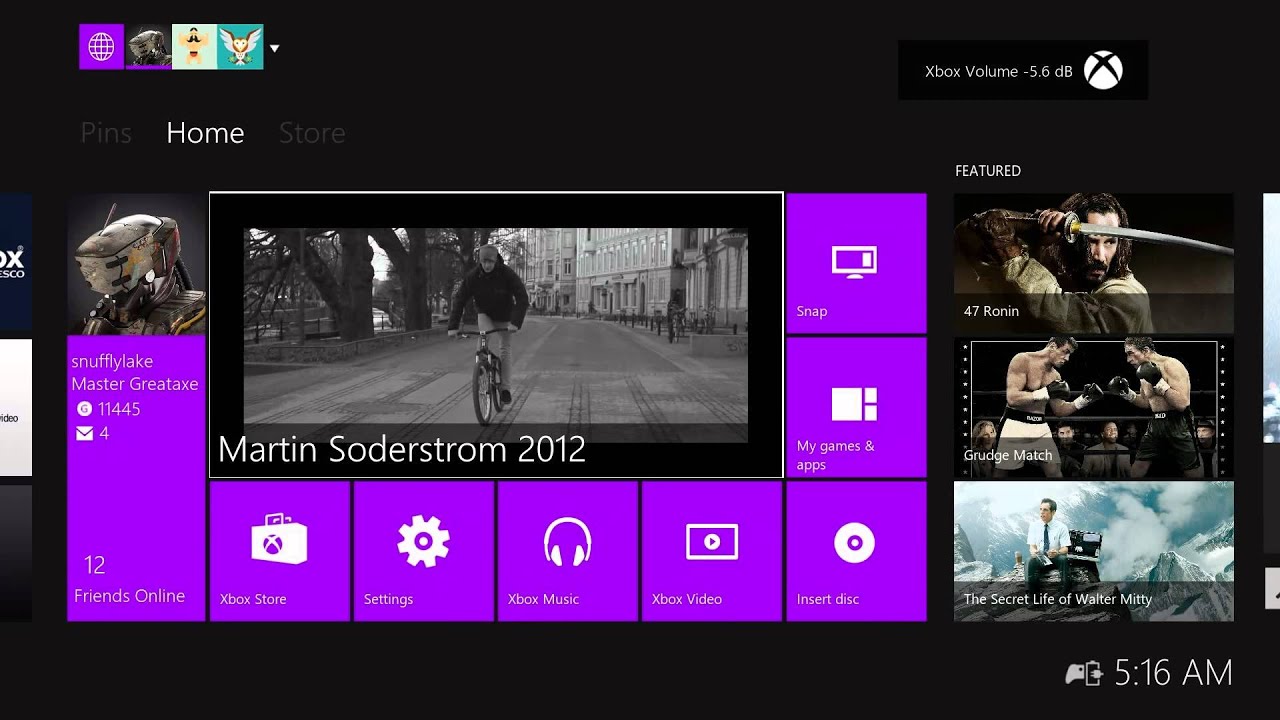
Task: Click the snufflylake gamertag text
Action: [x=112, y=361]
